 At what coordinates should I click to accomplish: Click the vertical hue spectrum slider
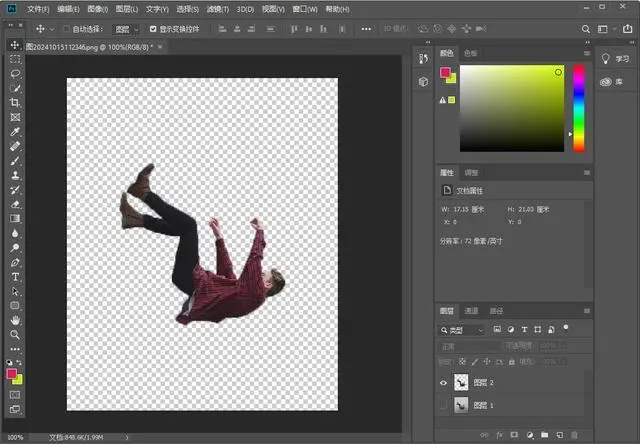pos(578,108)
